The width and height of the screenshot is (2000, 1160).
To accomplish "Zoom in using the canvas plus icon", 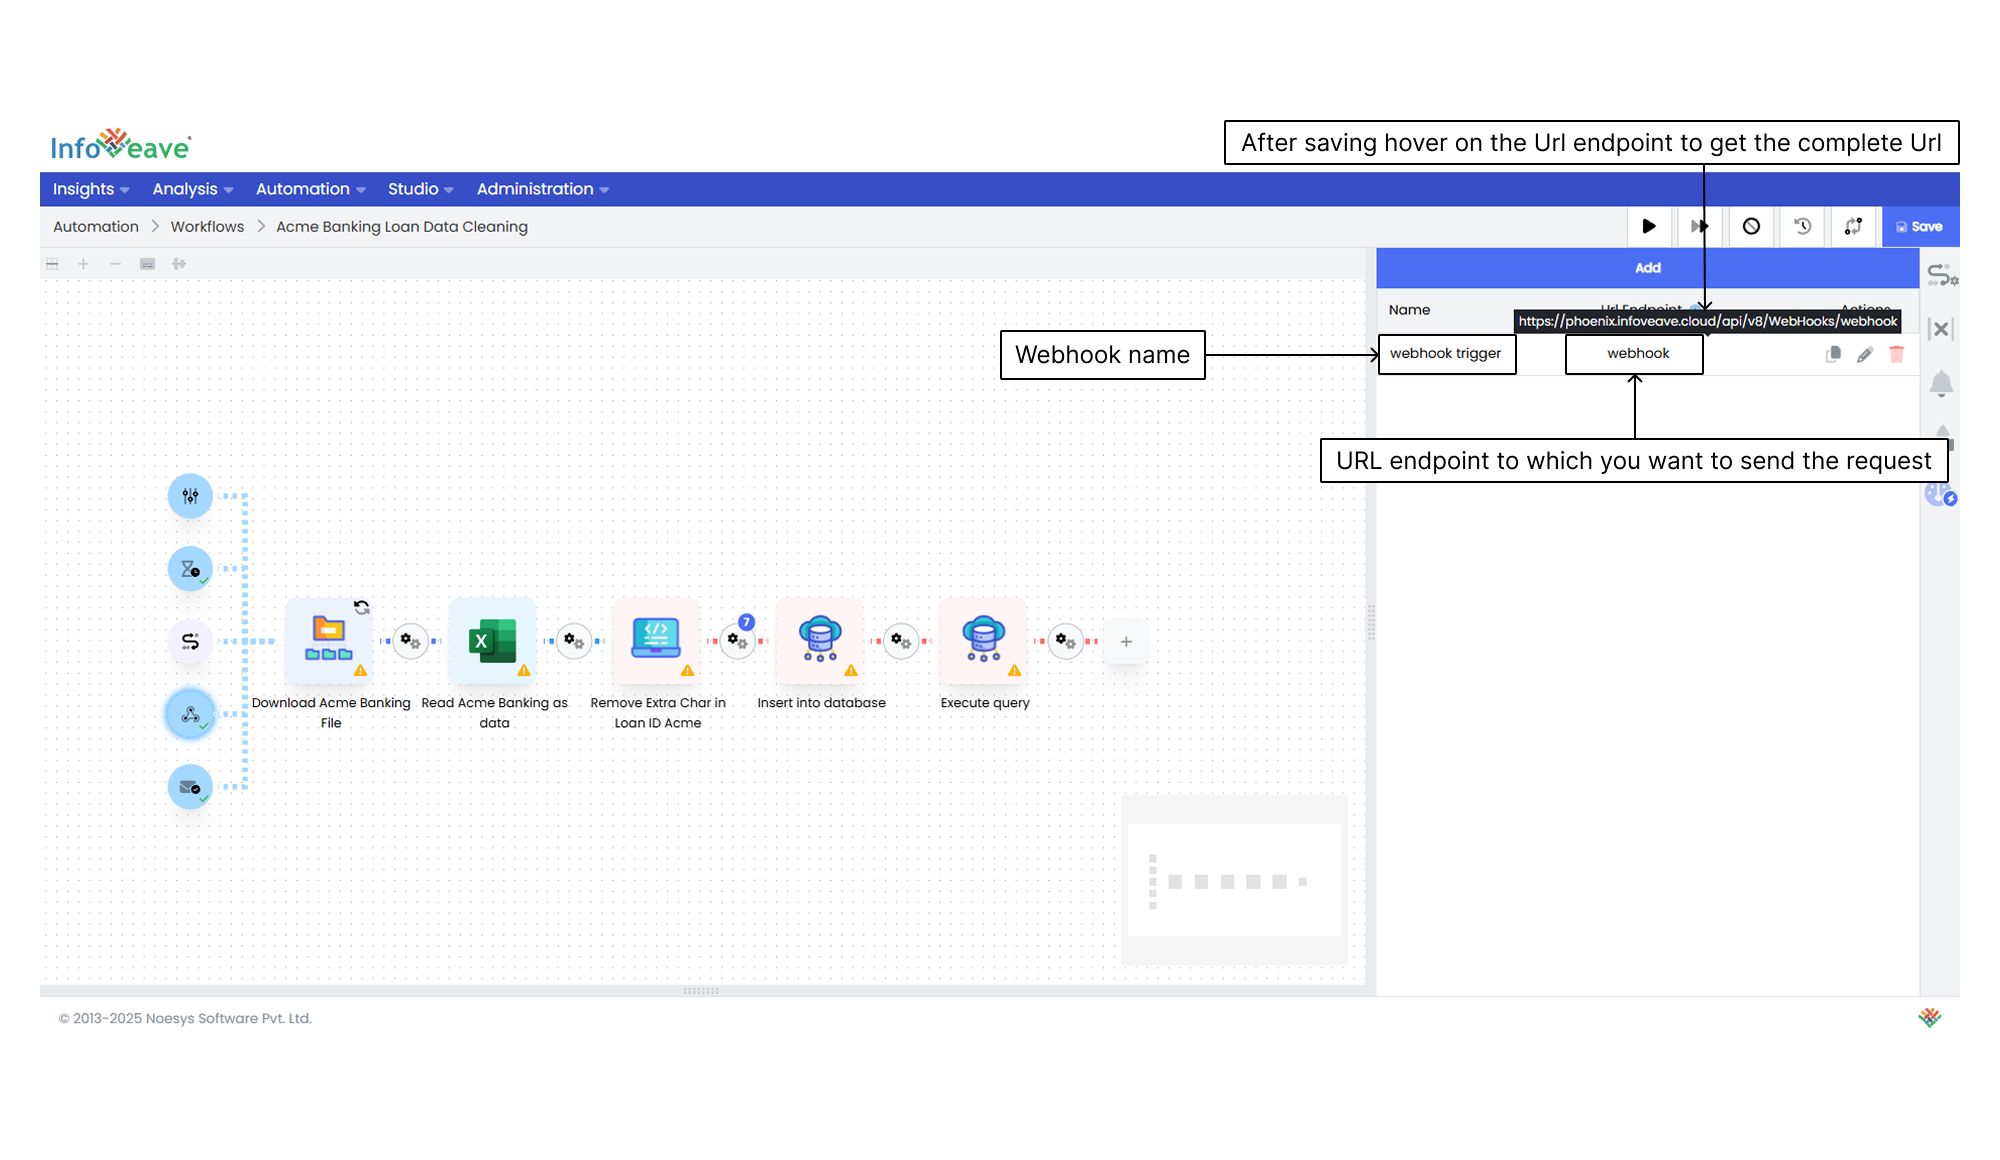I will click(84, 264).
